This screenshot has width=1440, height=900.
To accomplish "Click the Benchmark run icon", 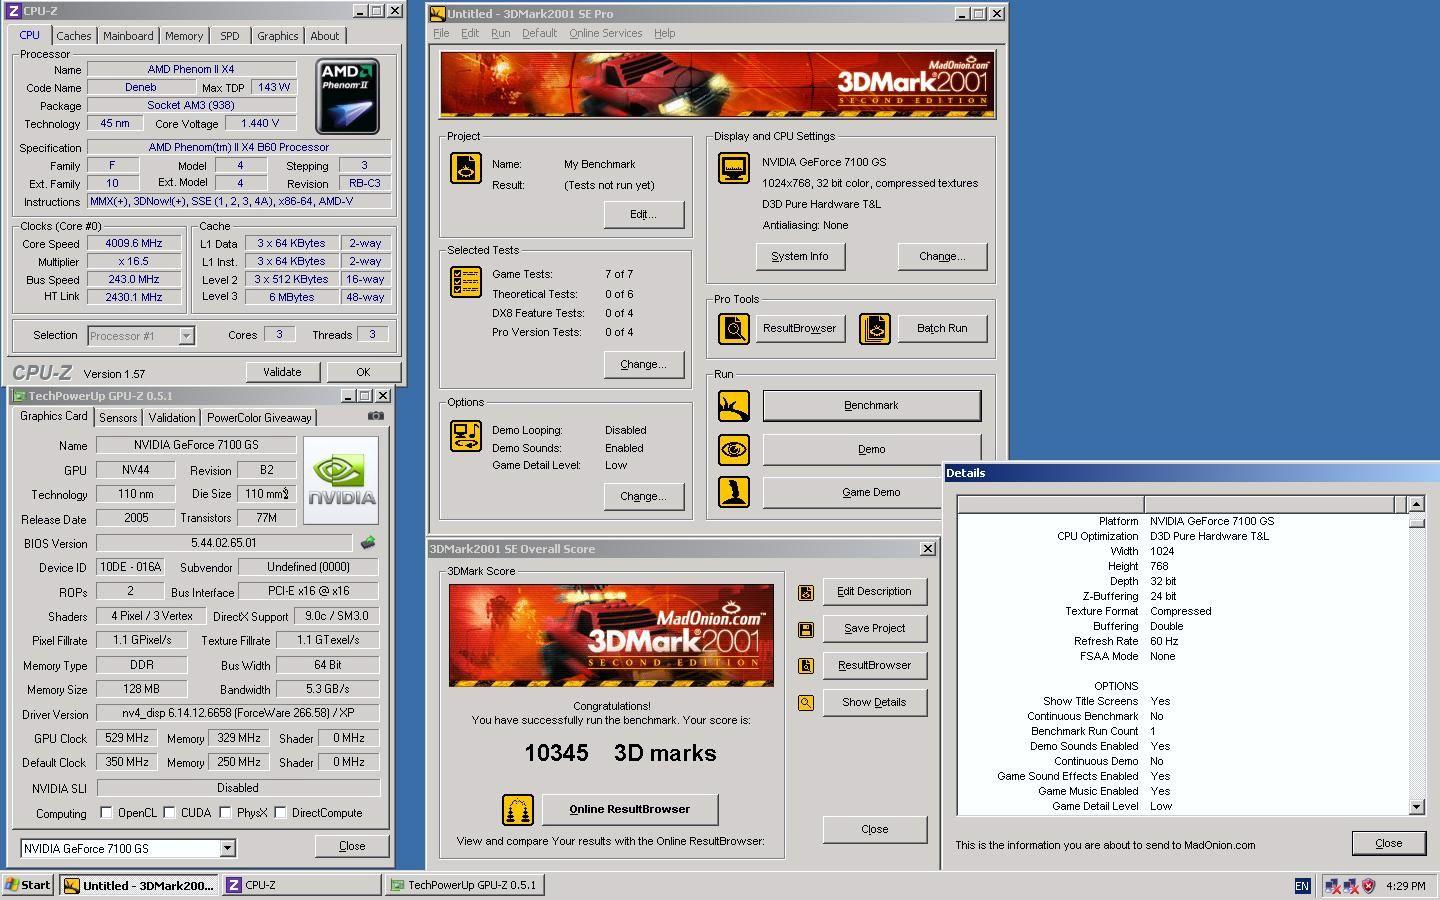I will [x=734, y=406].
